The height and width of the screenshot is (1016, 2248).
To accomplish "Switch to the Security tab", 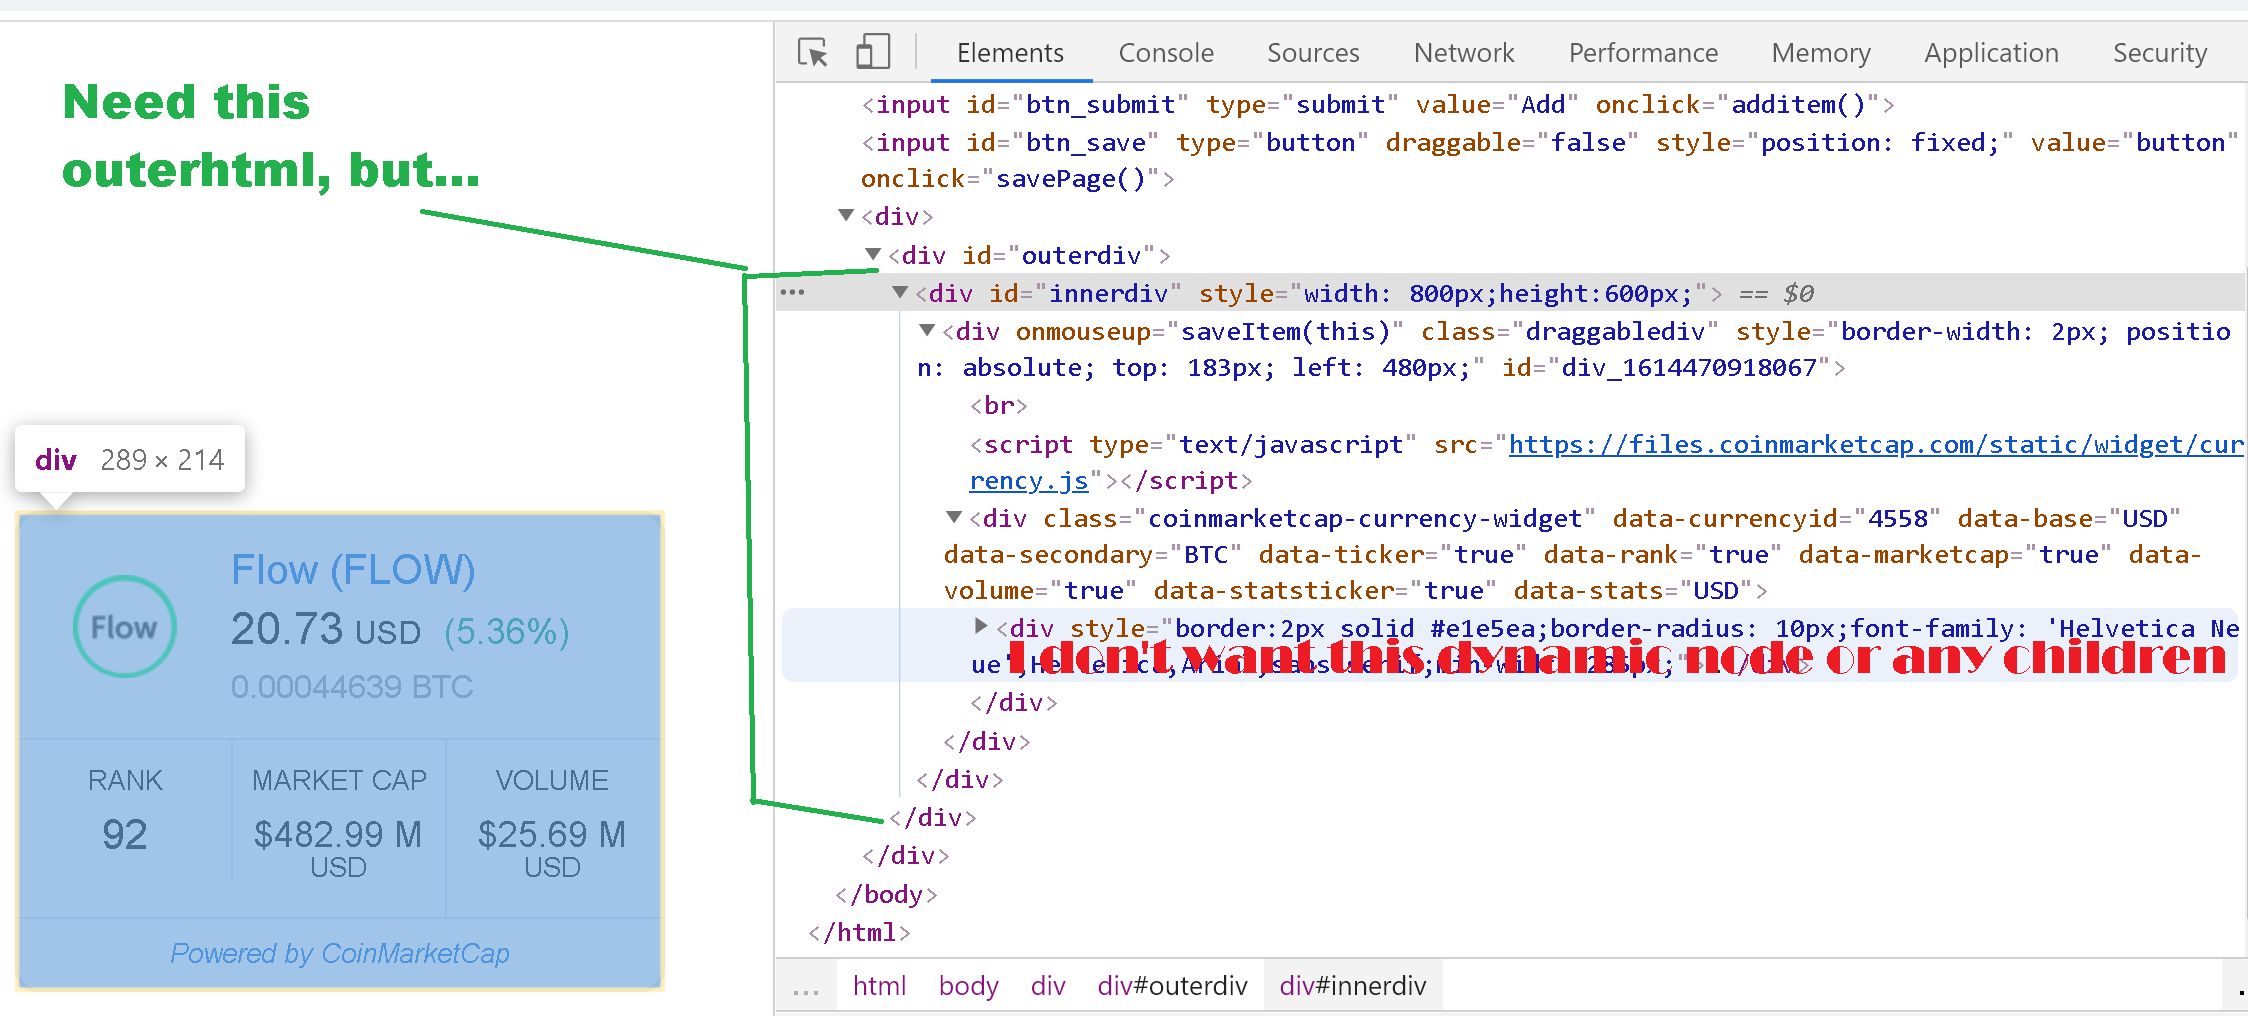I will click(2159, 52).
